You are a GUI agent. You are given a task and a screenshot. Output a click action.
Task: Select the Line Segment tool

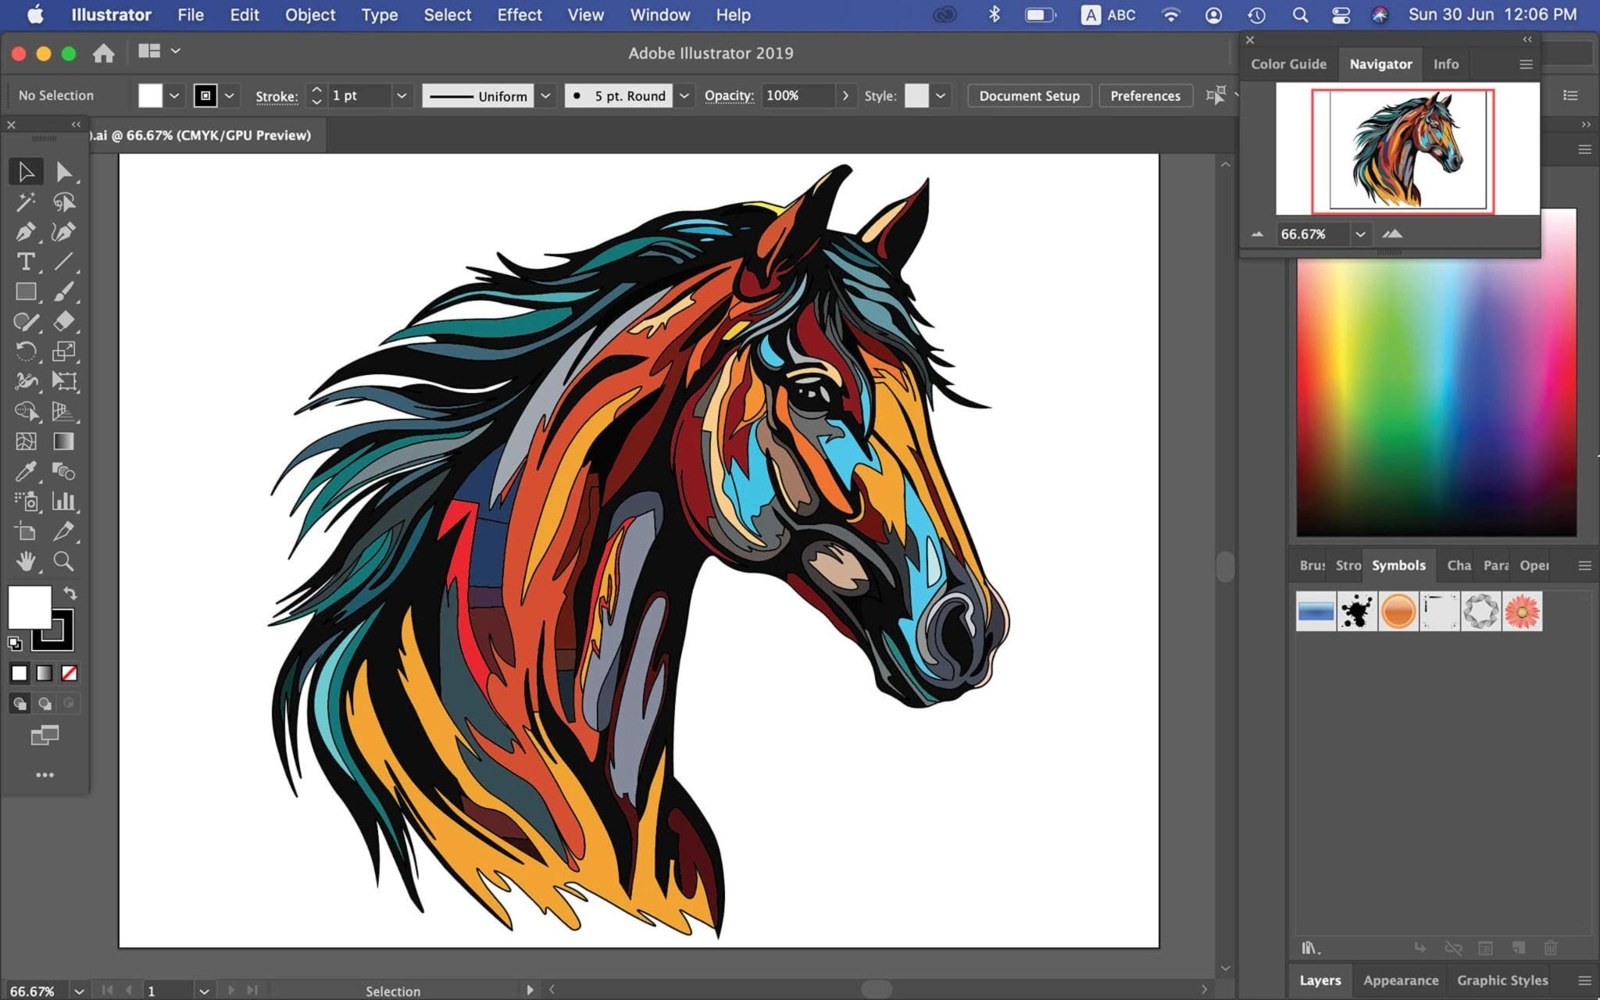tap(64, 262)
